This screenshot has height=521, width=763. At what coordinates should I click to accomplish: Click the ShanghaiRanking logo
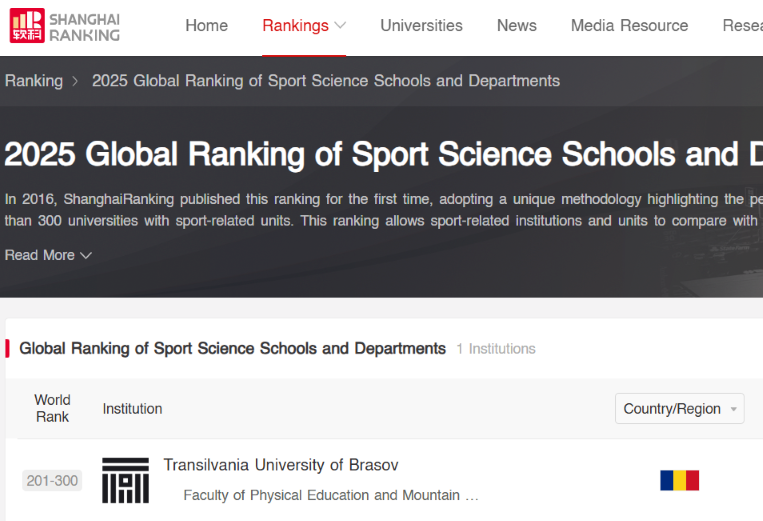click(x=66, y=26)
